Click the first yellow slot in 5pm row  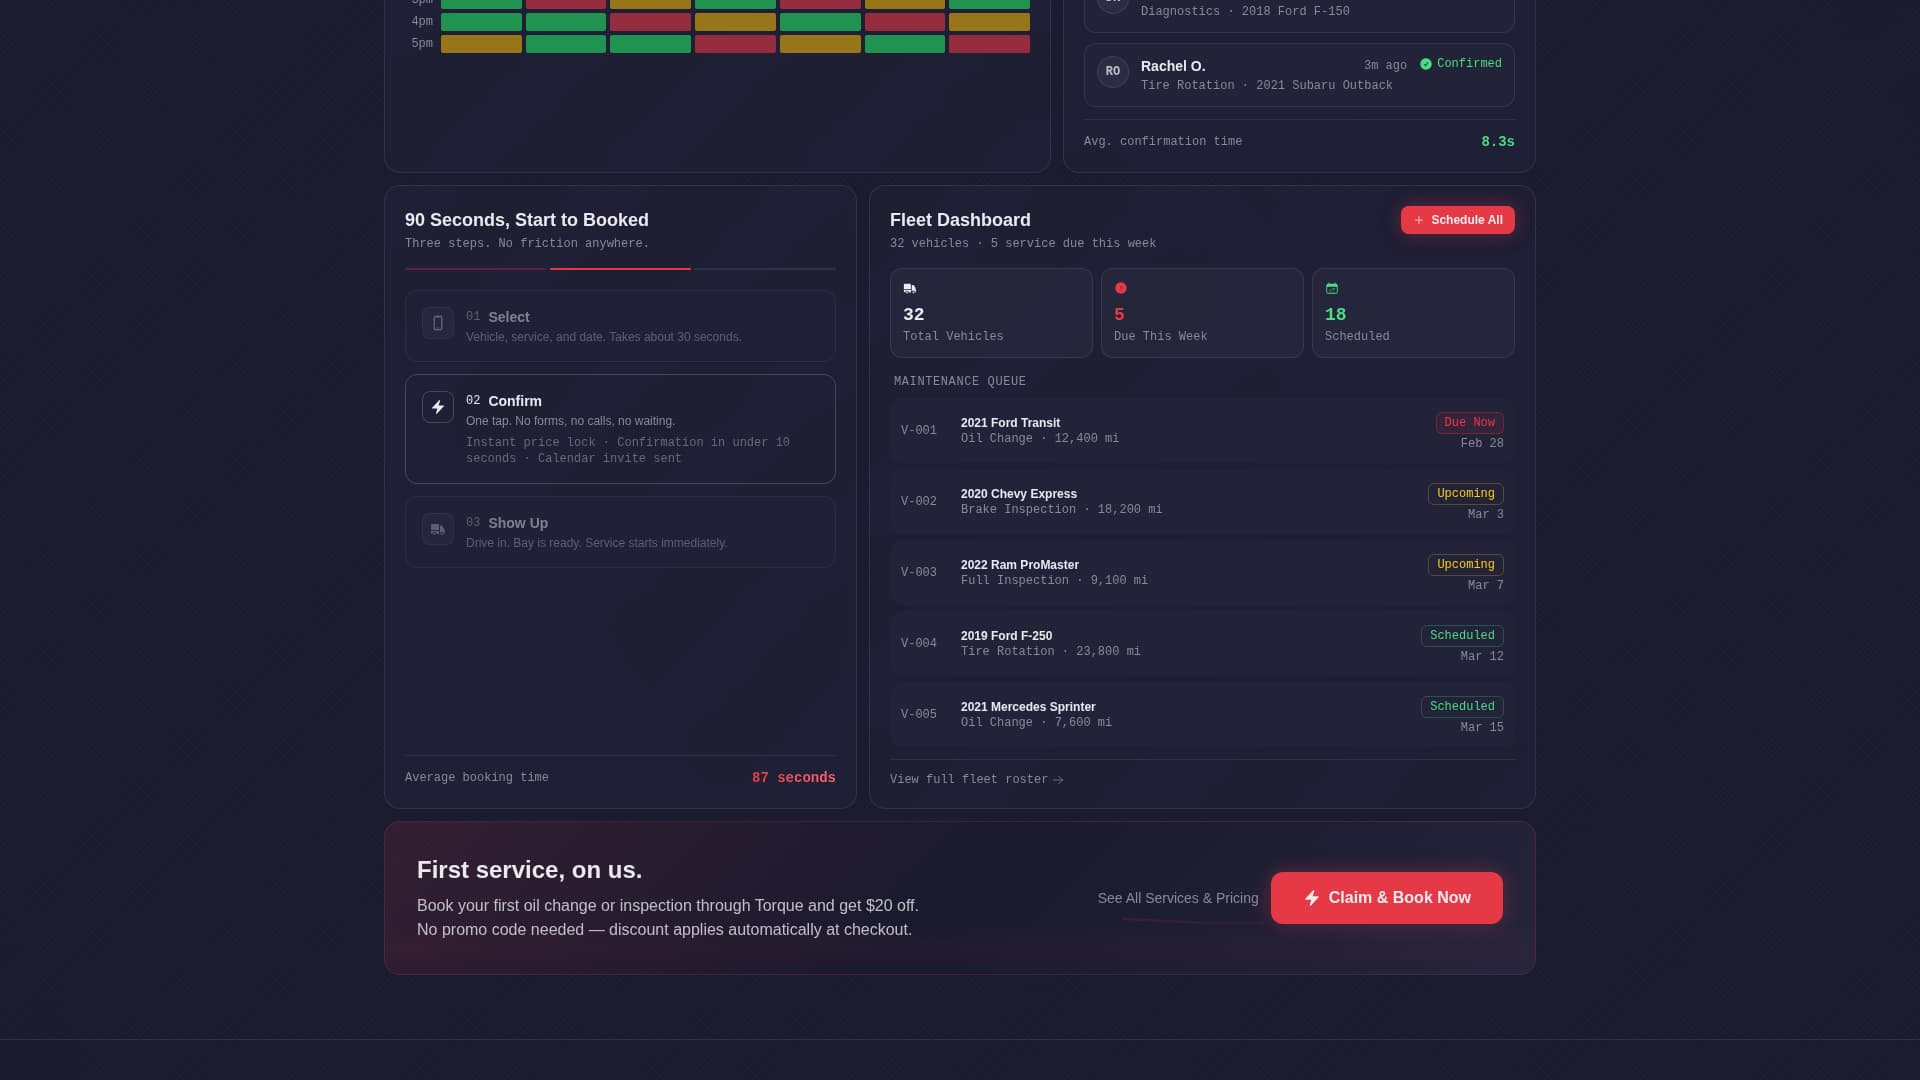[481, 44]
